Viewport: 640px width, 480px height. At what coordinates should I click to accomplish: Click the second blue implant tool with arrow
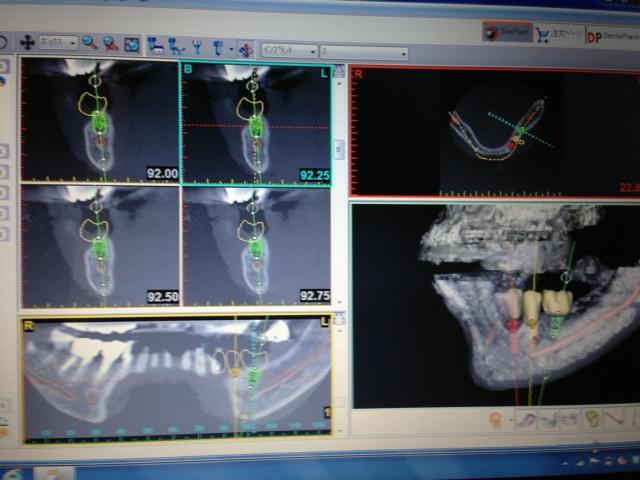click(x=176, y=47)
